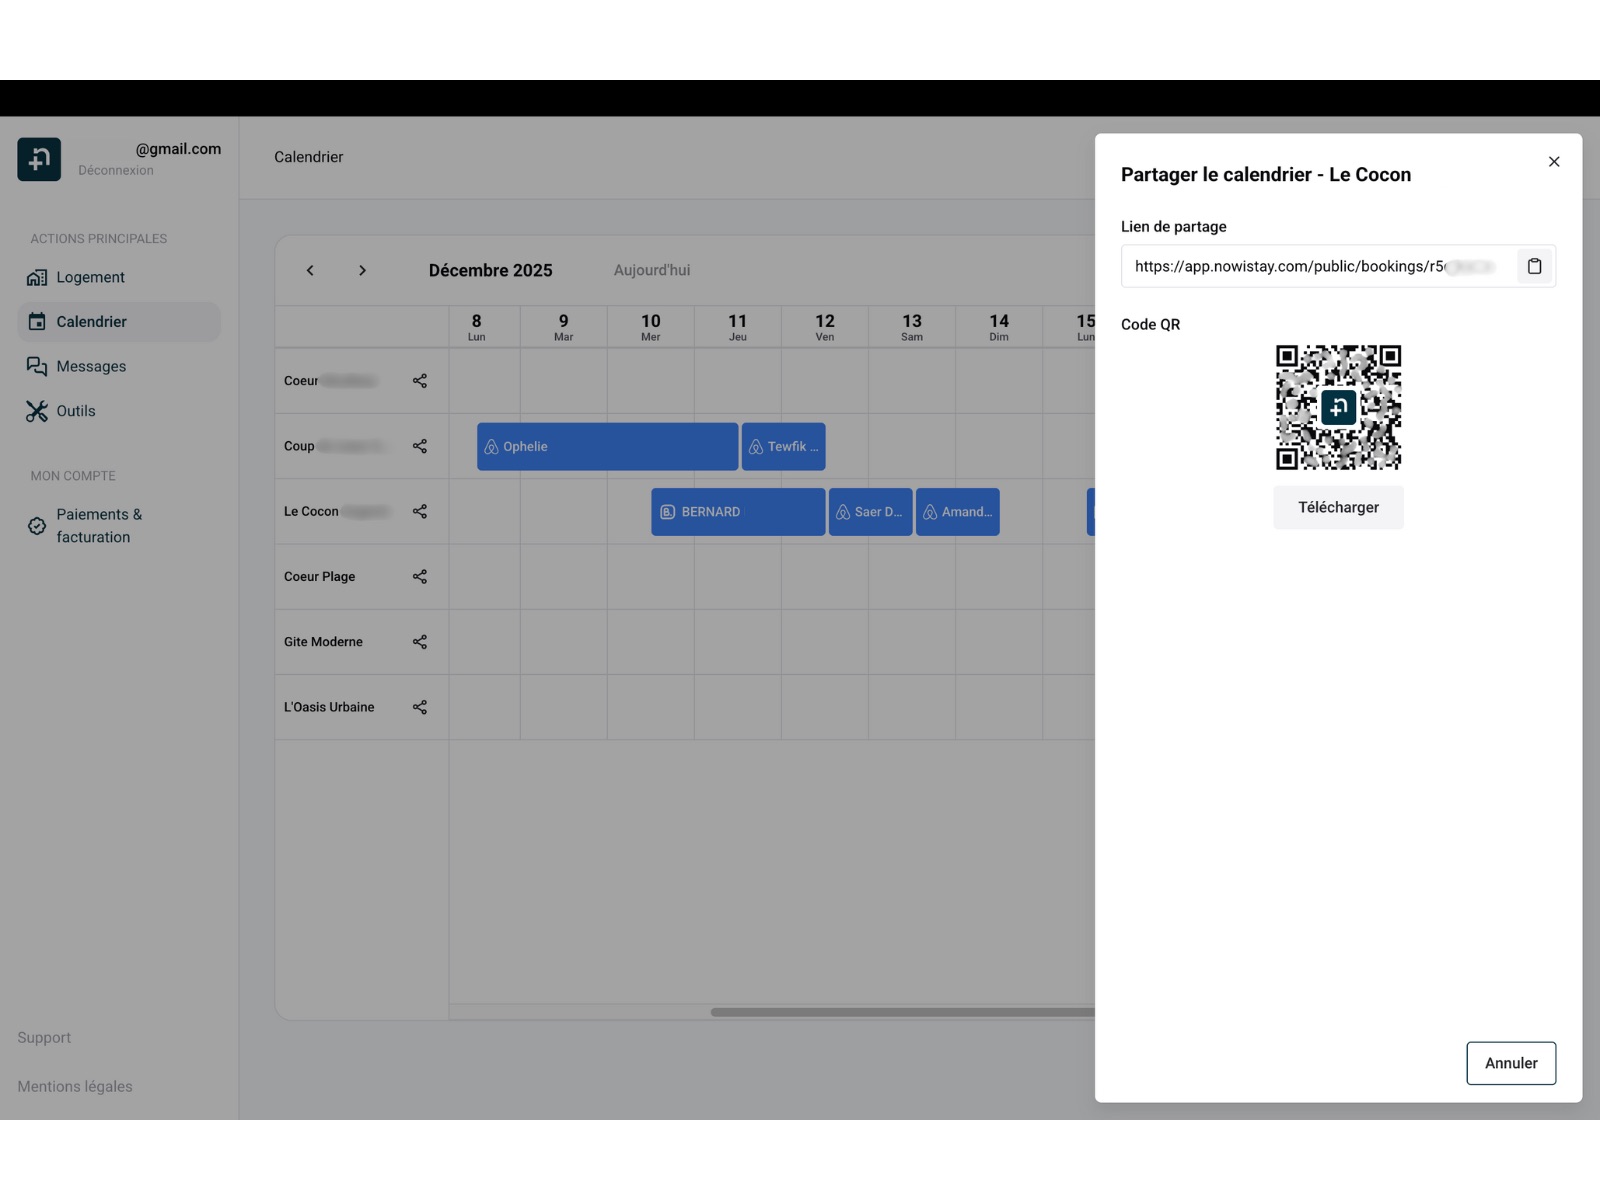Share the Coup listing calendar
The width and height of the screenshot is (1600, 1200).
[420, 446]
